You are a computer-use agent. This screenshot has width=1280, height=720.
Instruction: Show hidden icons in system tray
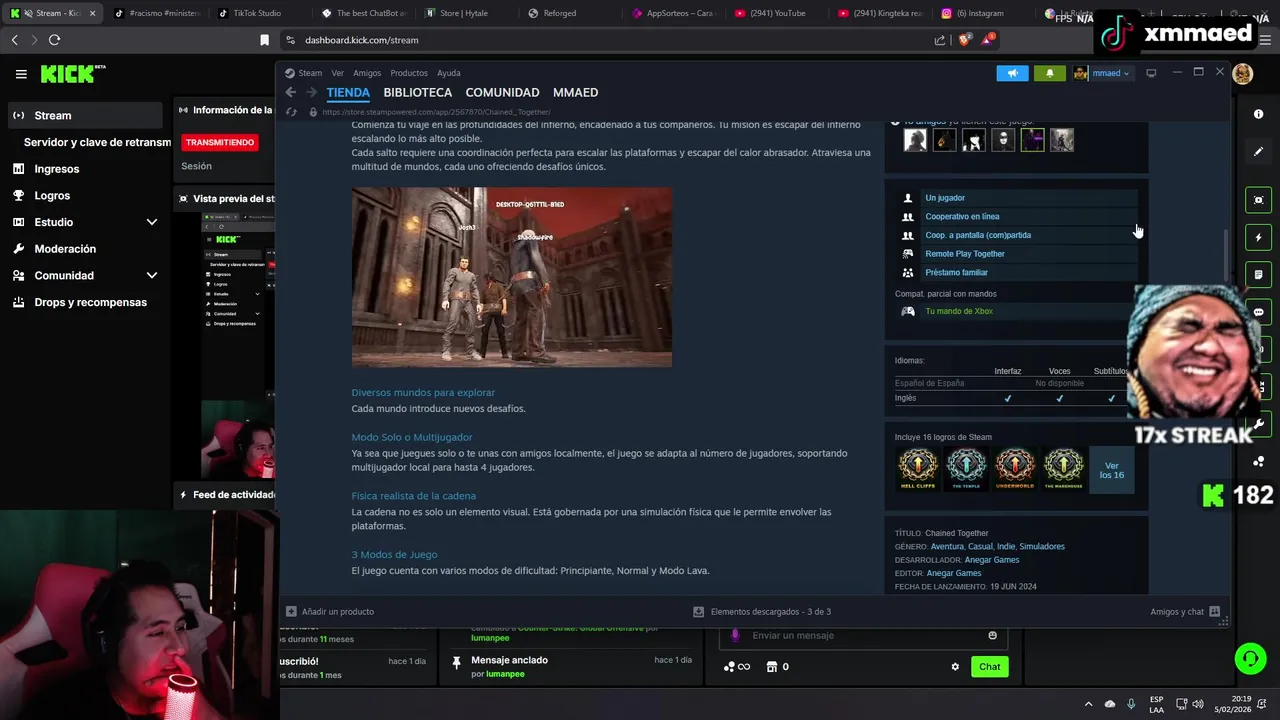(x=1088, y=704)
